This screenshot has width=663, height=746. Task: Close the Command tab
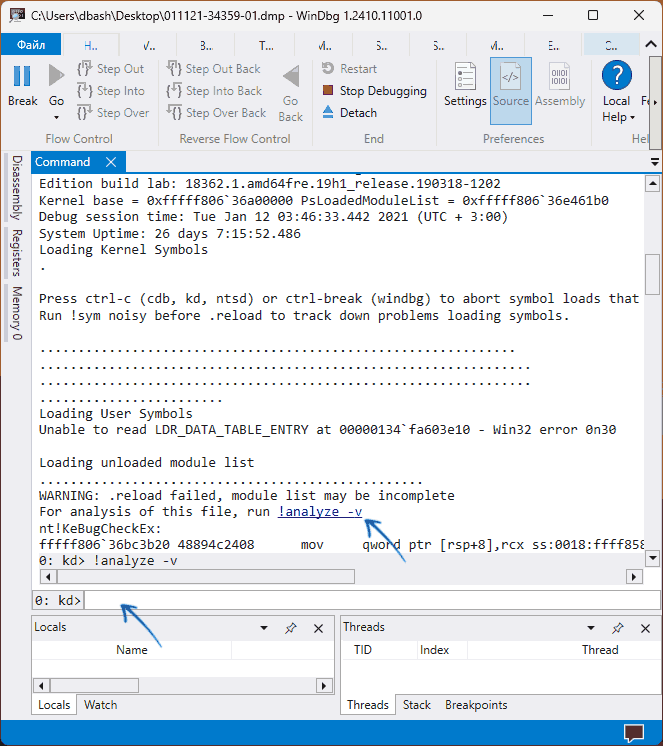tap(111, 162)
